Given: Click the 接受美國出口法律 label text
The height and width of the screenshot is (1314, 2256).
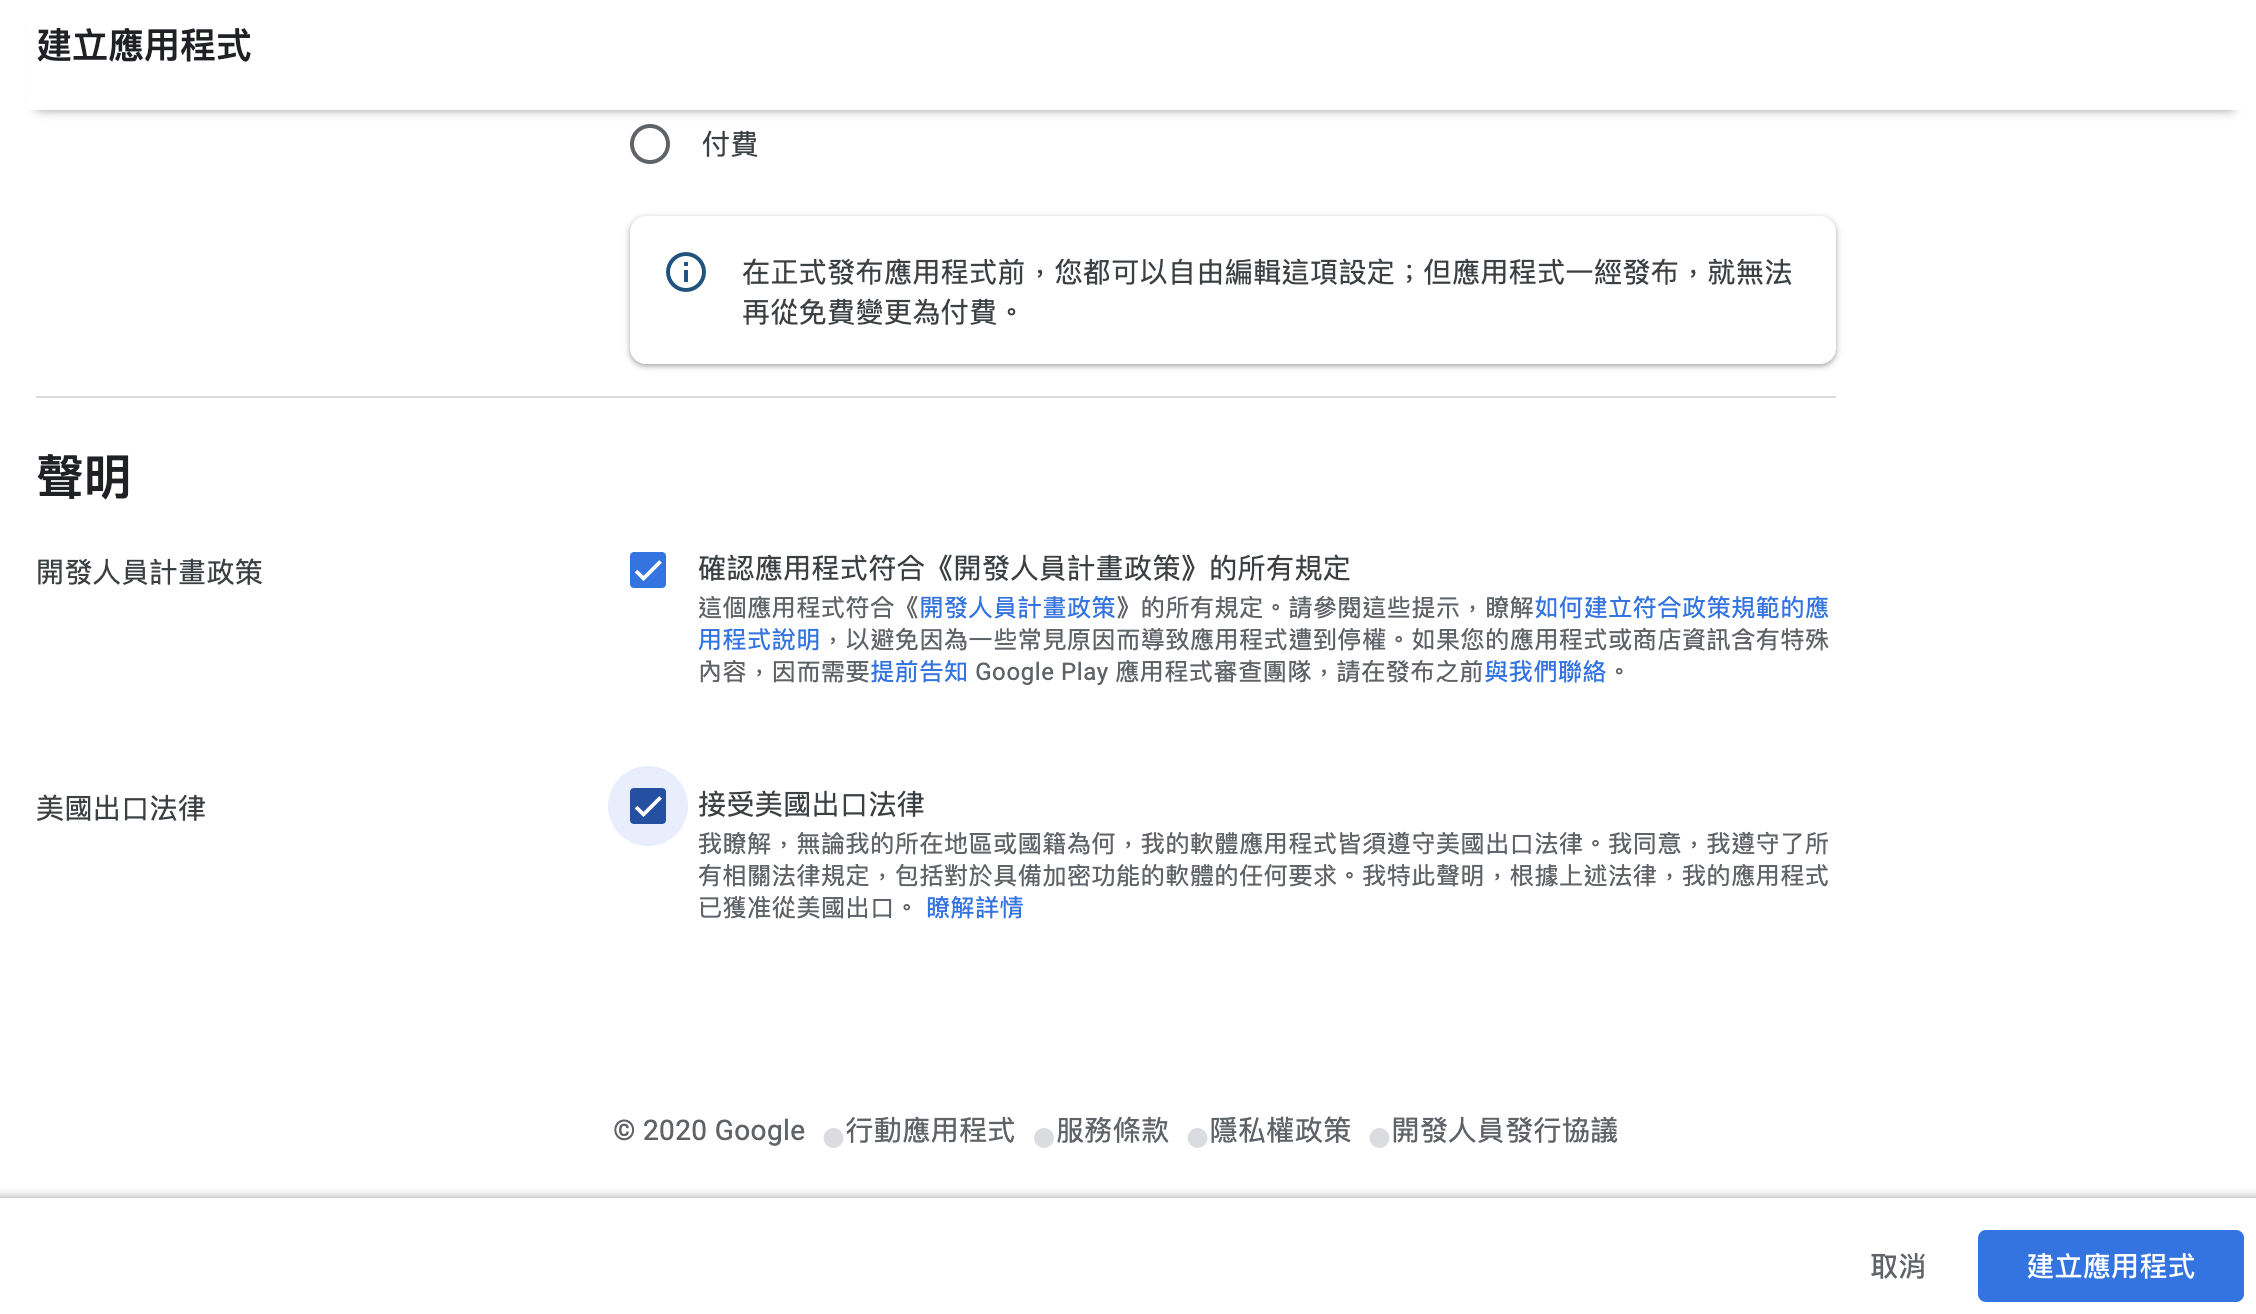Looking at the screenshot, I should tap(811, 805).
